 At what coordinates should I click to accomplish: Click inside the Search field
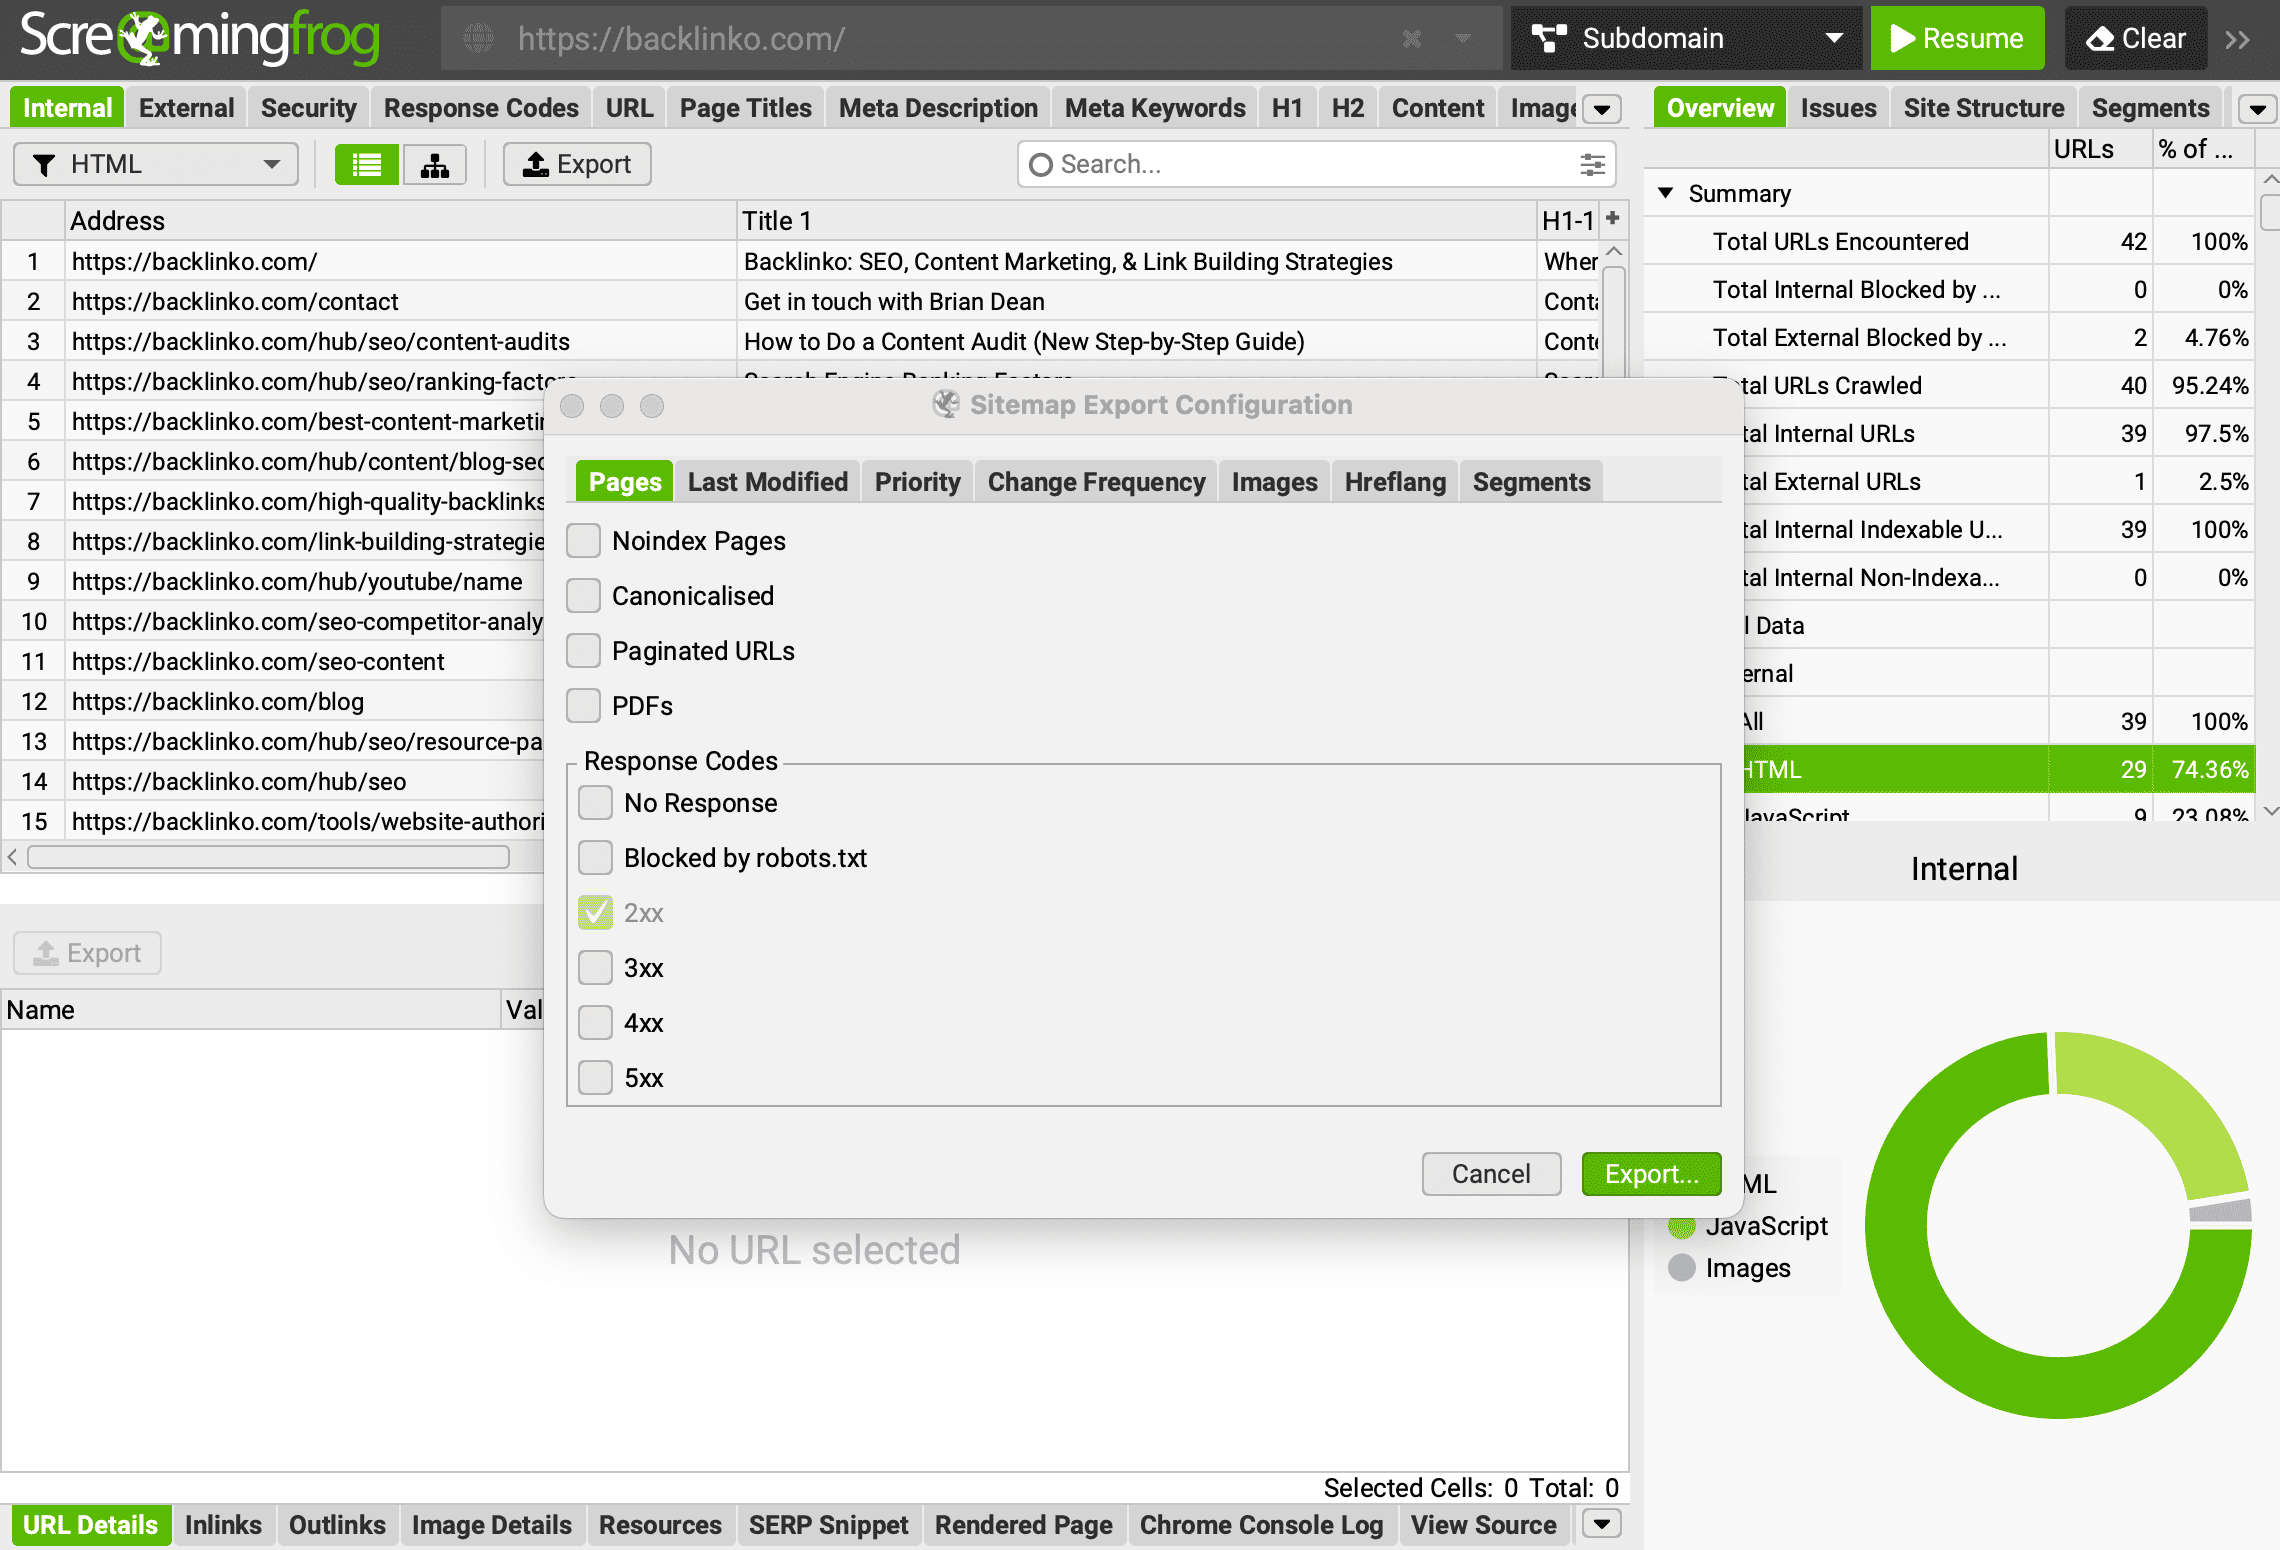[x=1250, y=164]
